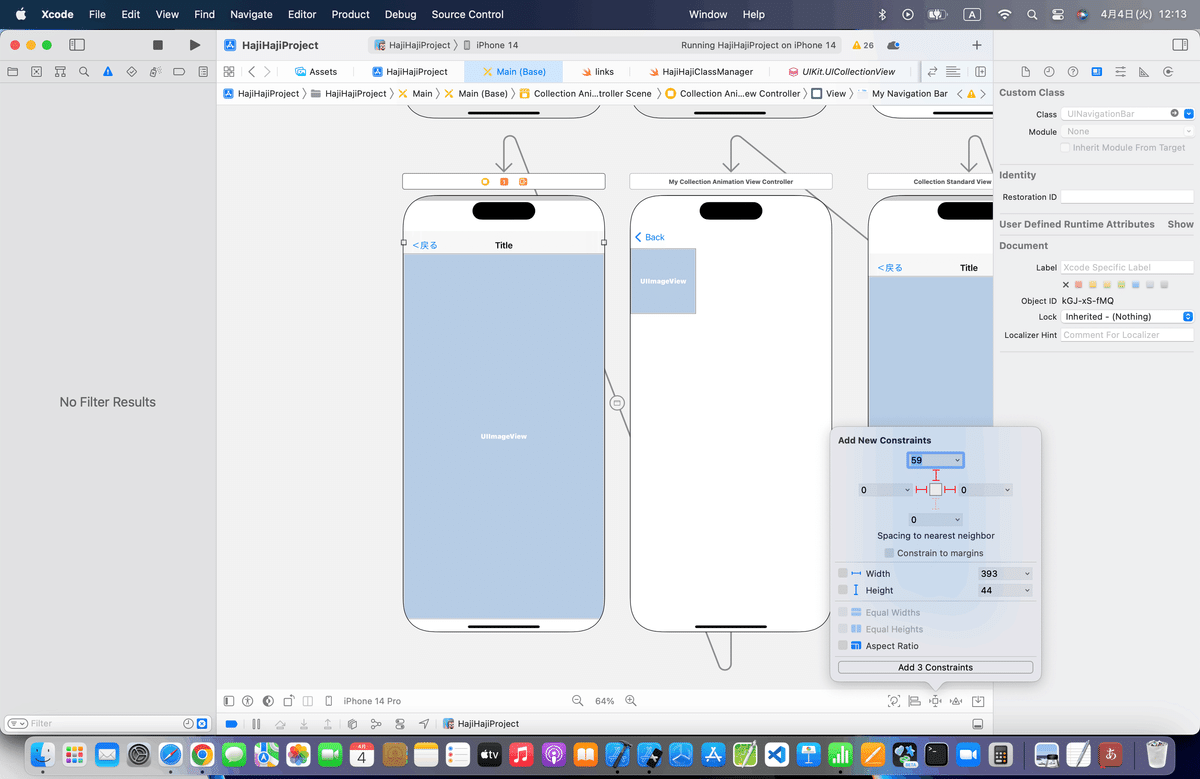The image size is (1200, 779).
Task: Open the Source Control menu
Action: pyautogui.click(x=468, y=15)
